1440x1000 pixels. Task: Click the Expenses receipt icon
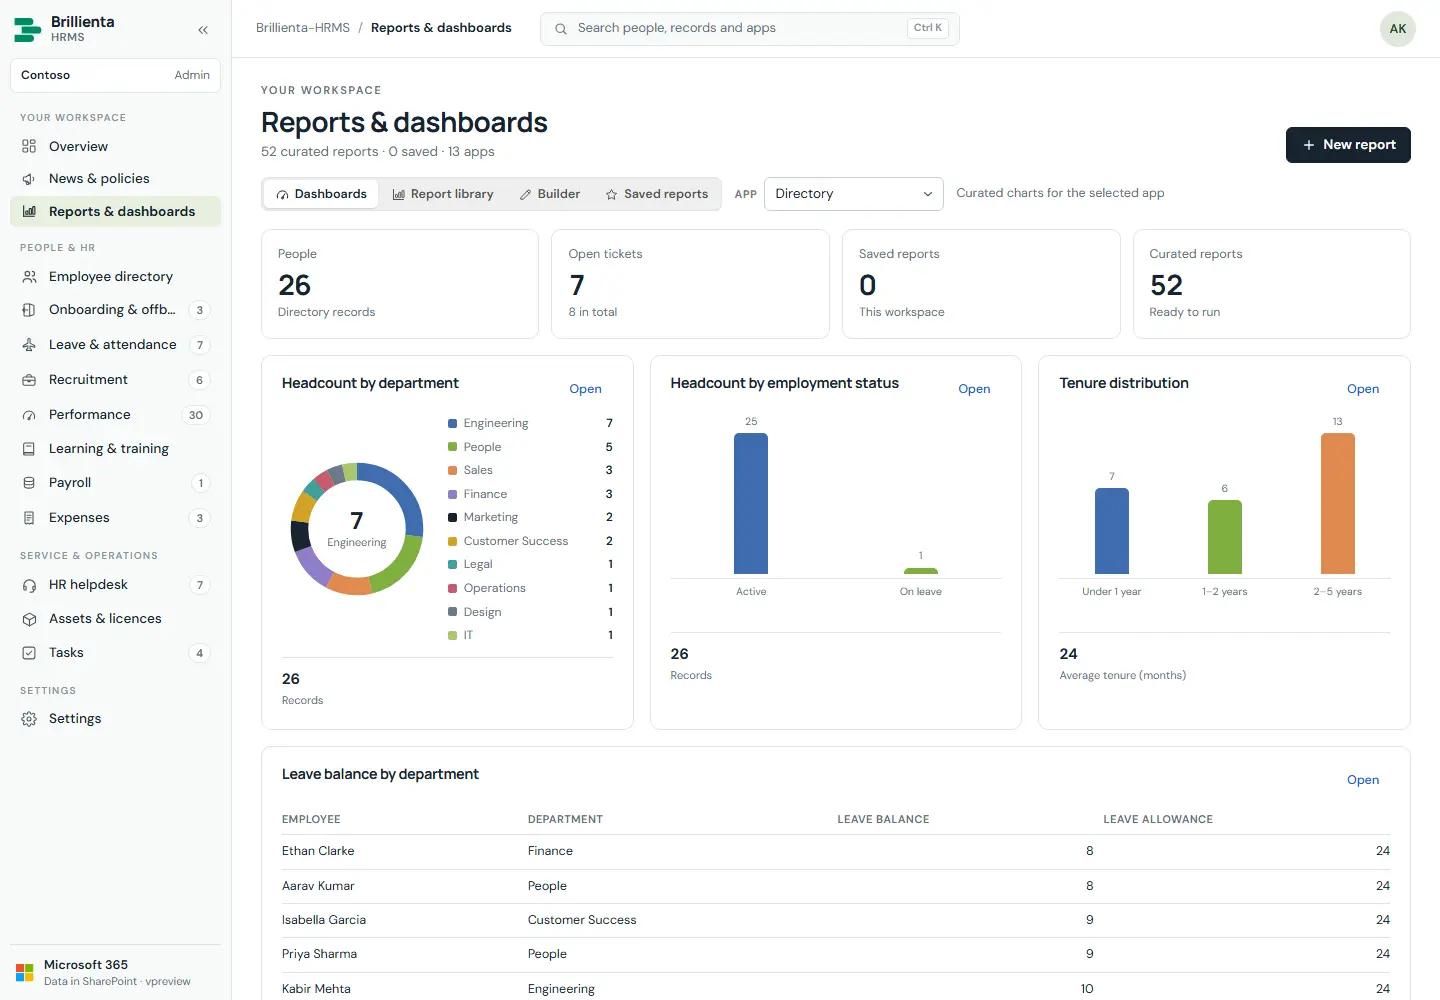pos(29,518)
